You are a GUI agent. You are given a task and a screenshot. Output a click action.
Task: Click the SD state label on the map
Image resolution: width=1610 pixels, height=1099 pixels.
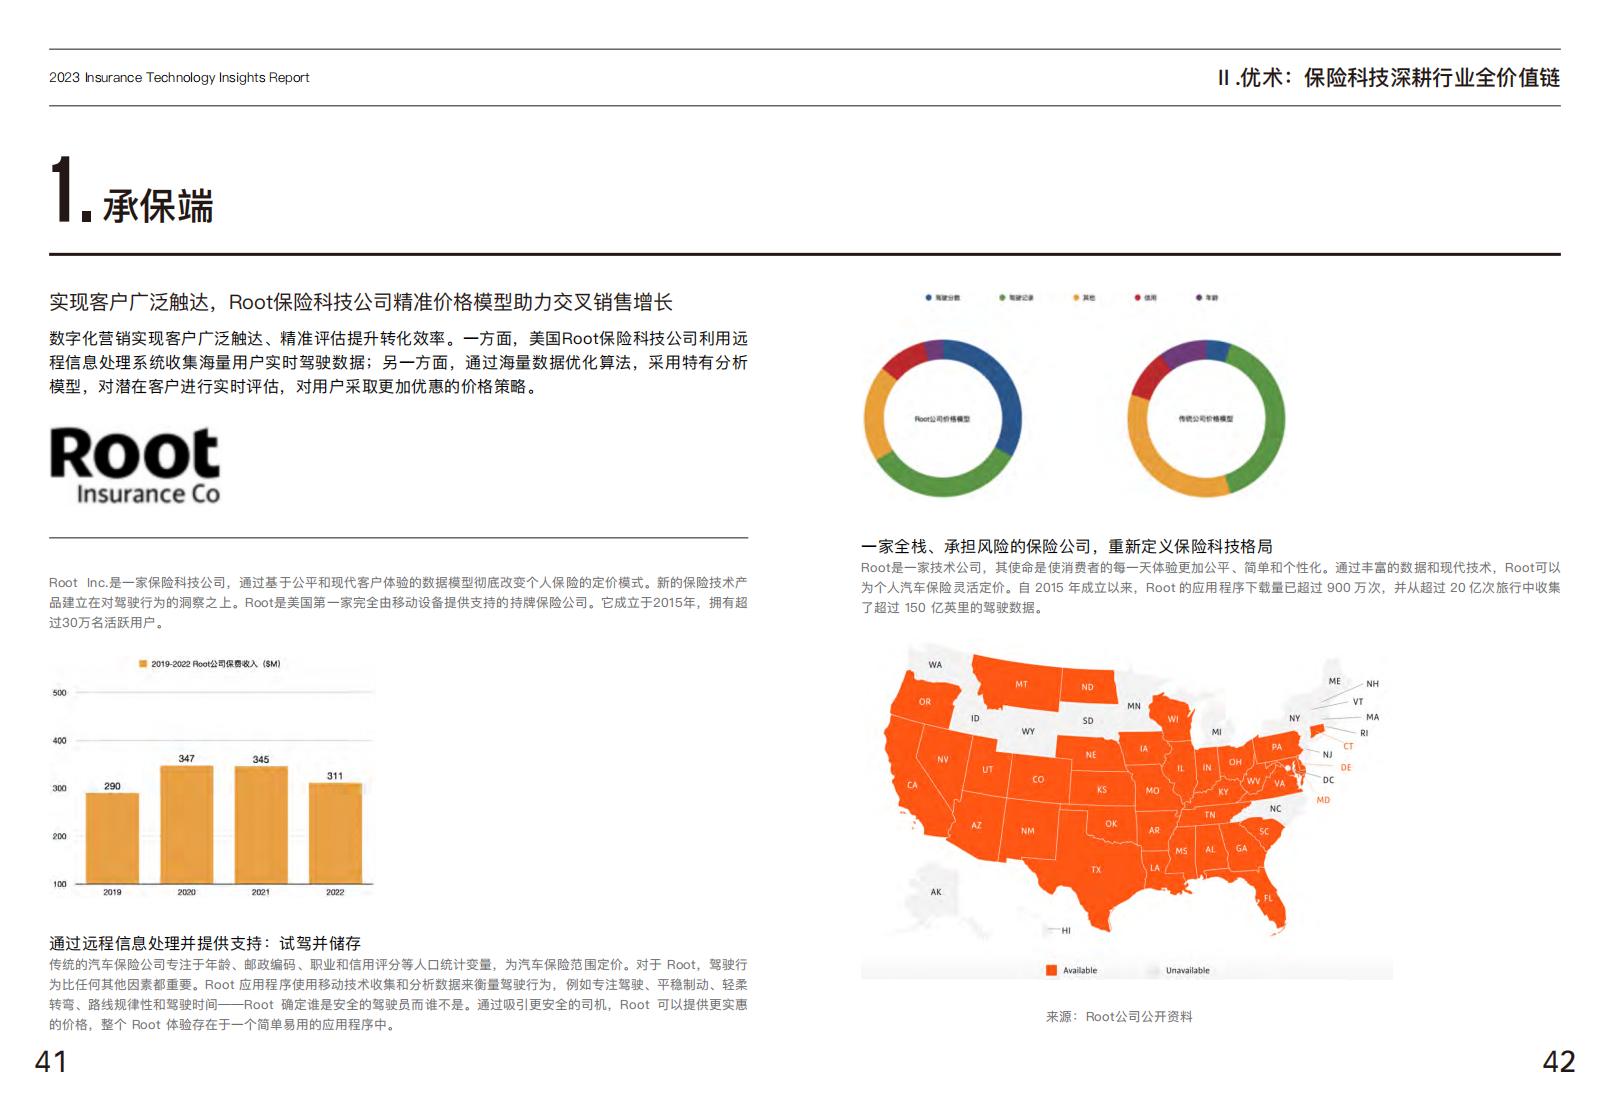(x=1088, y=720)
